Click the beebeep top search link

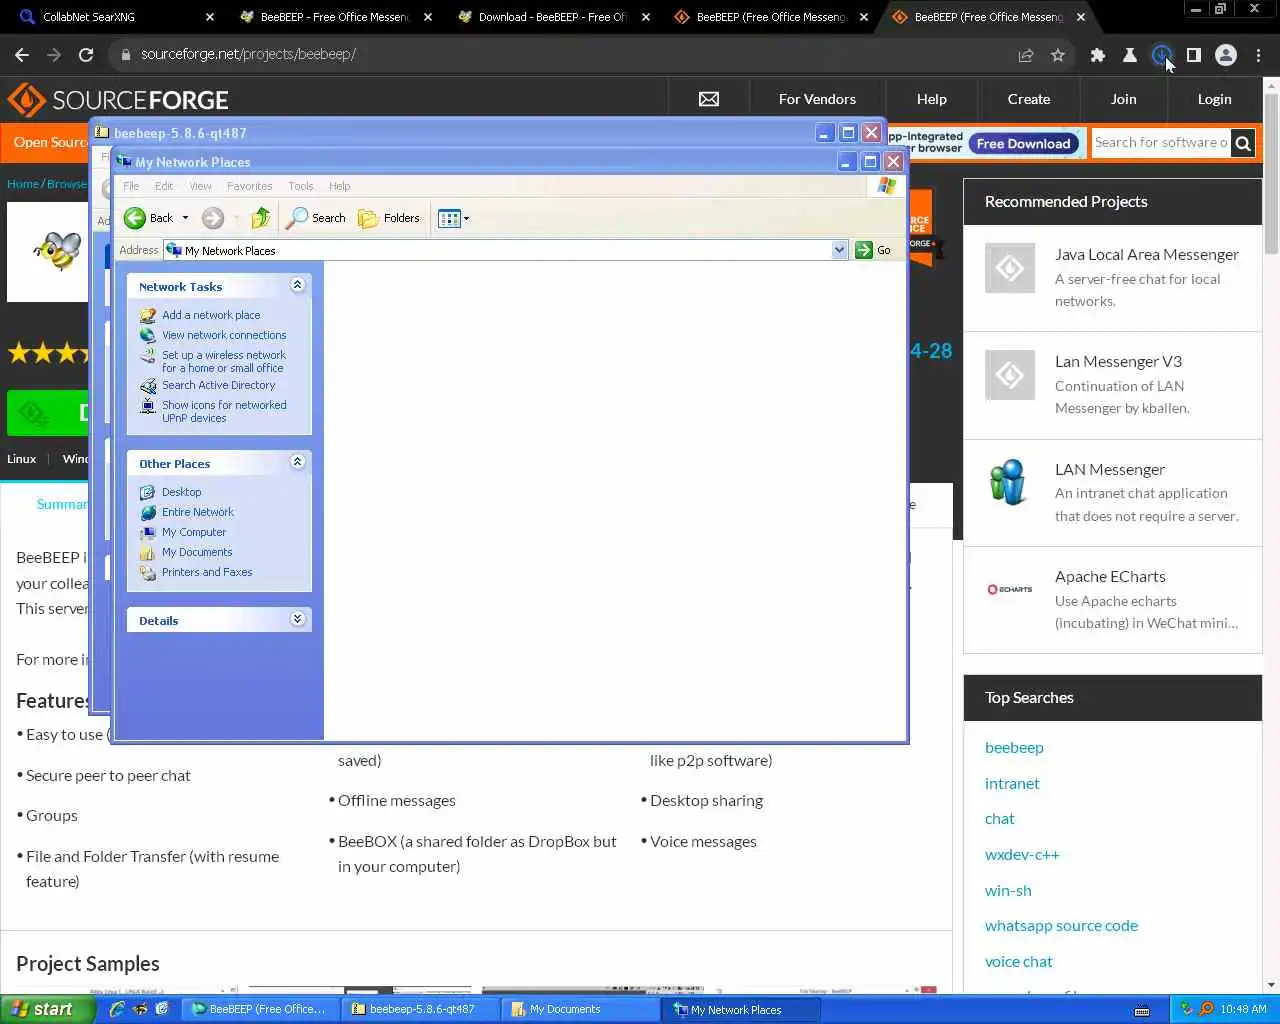coord(1014,748)
